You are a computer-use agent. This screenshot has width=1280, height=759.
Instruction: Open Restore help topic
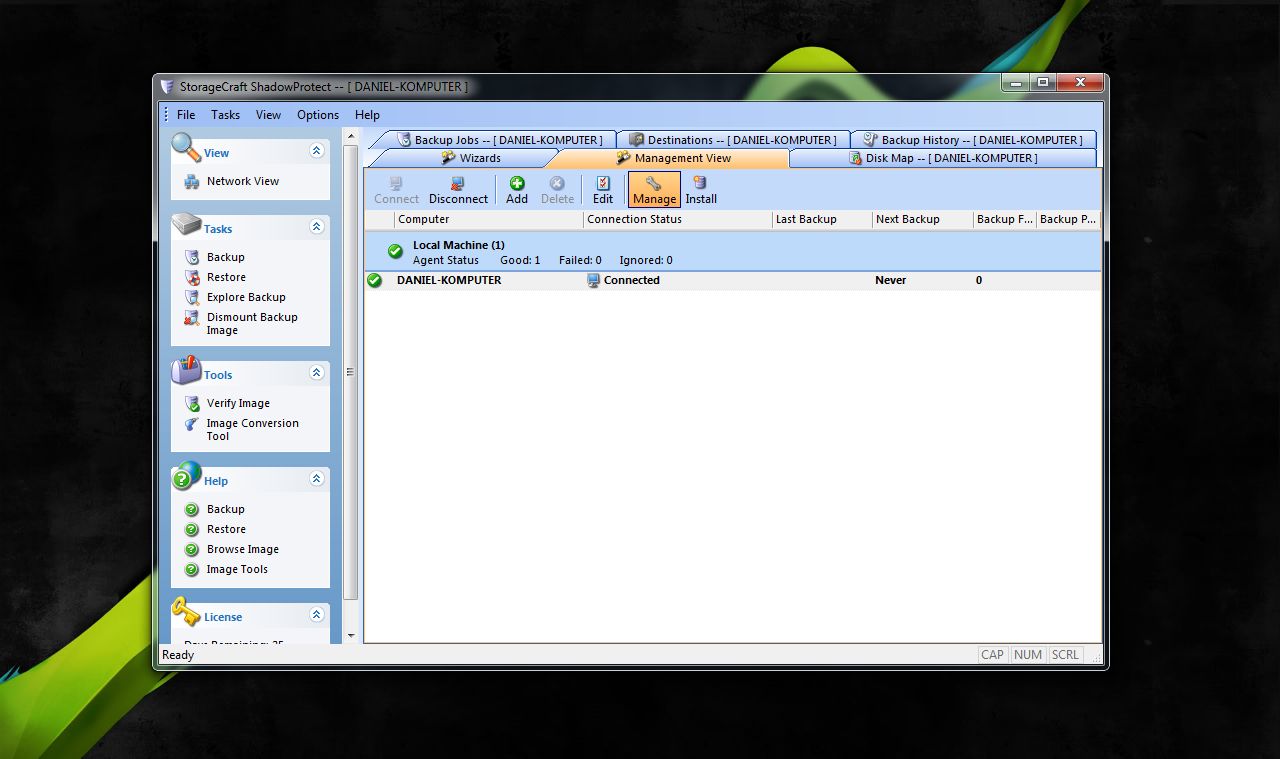click(x=226, y=529)
